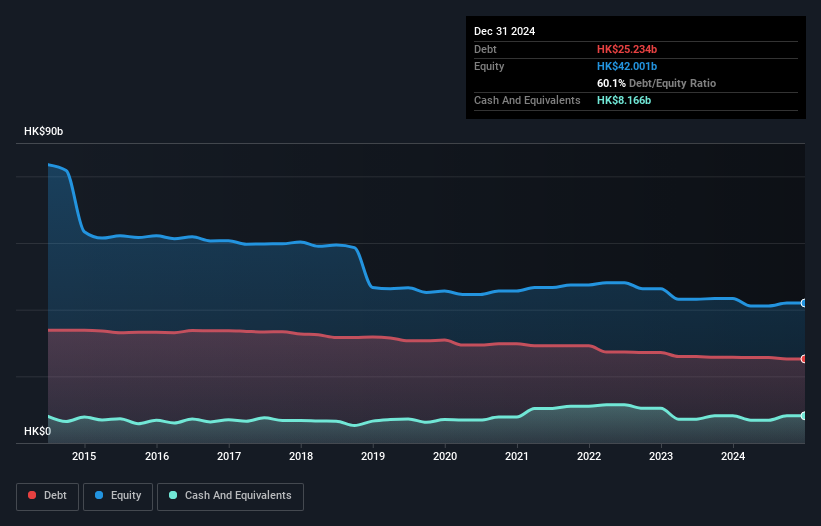Click the 2020 x-axis label

(445, 456)
